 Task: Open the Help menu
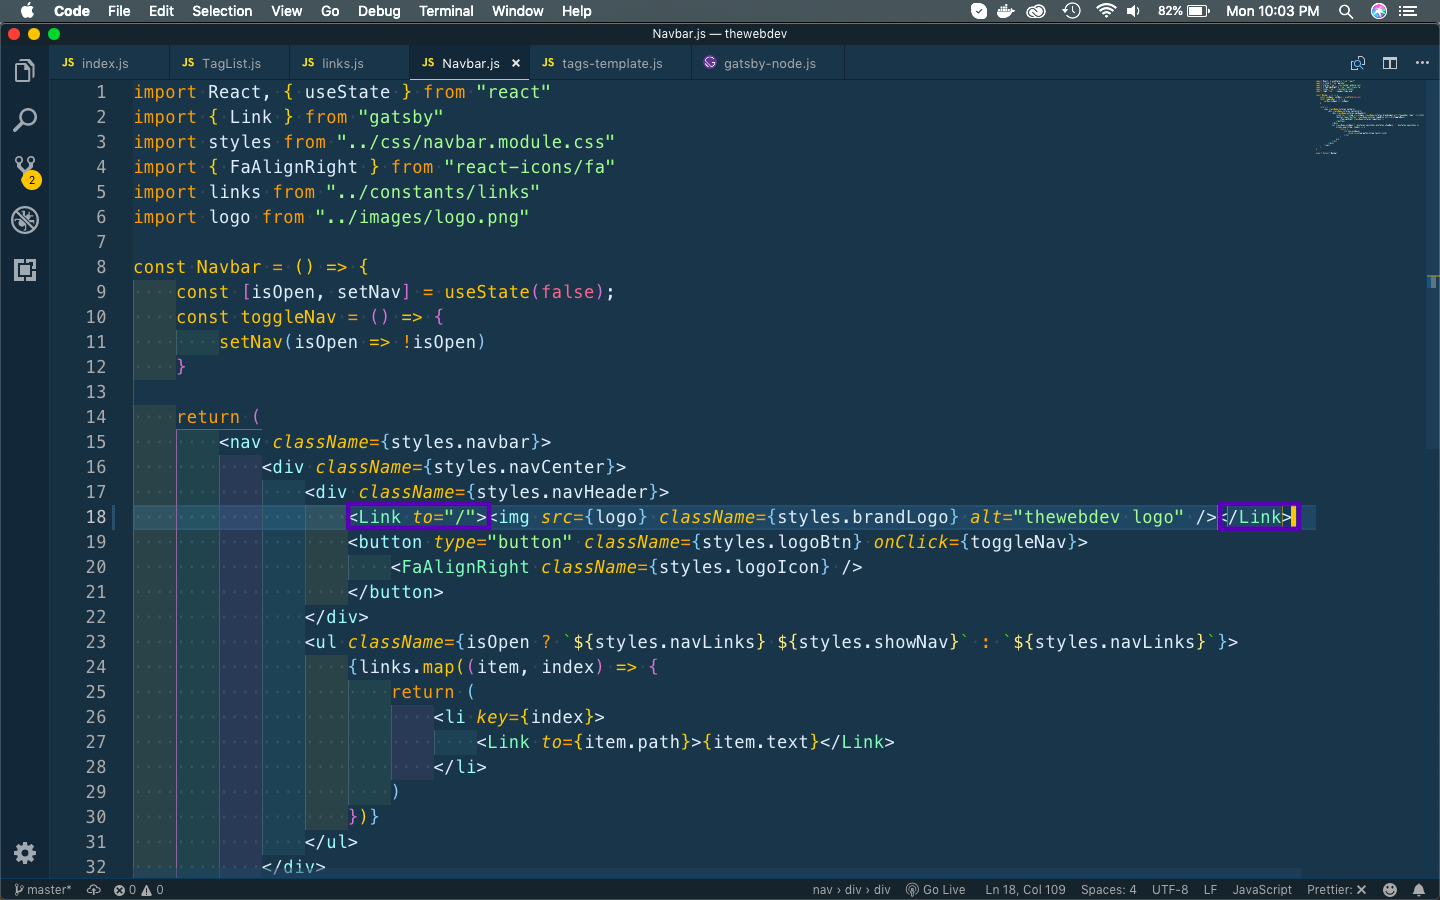(x=576, y=11)
